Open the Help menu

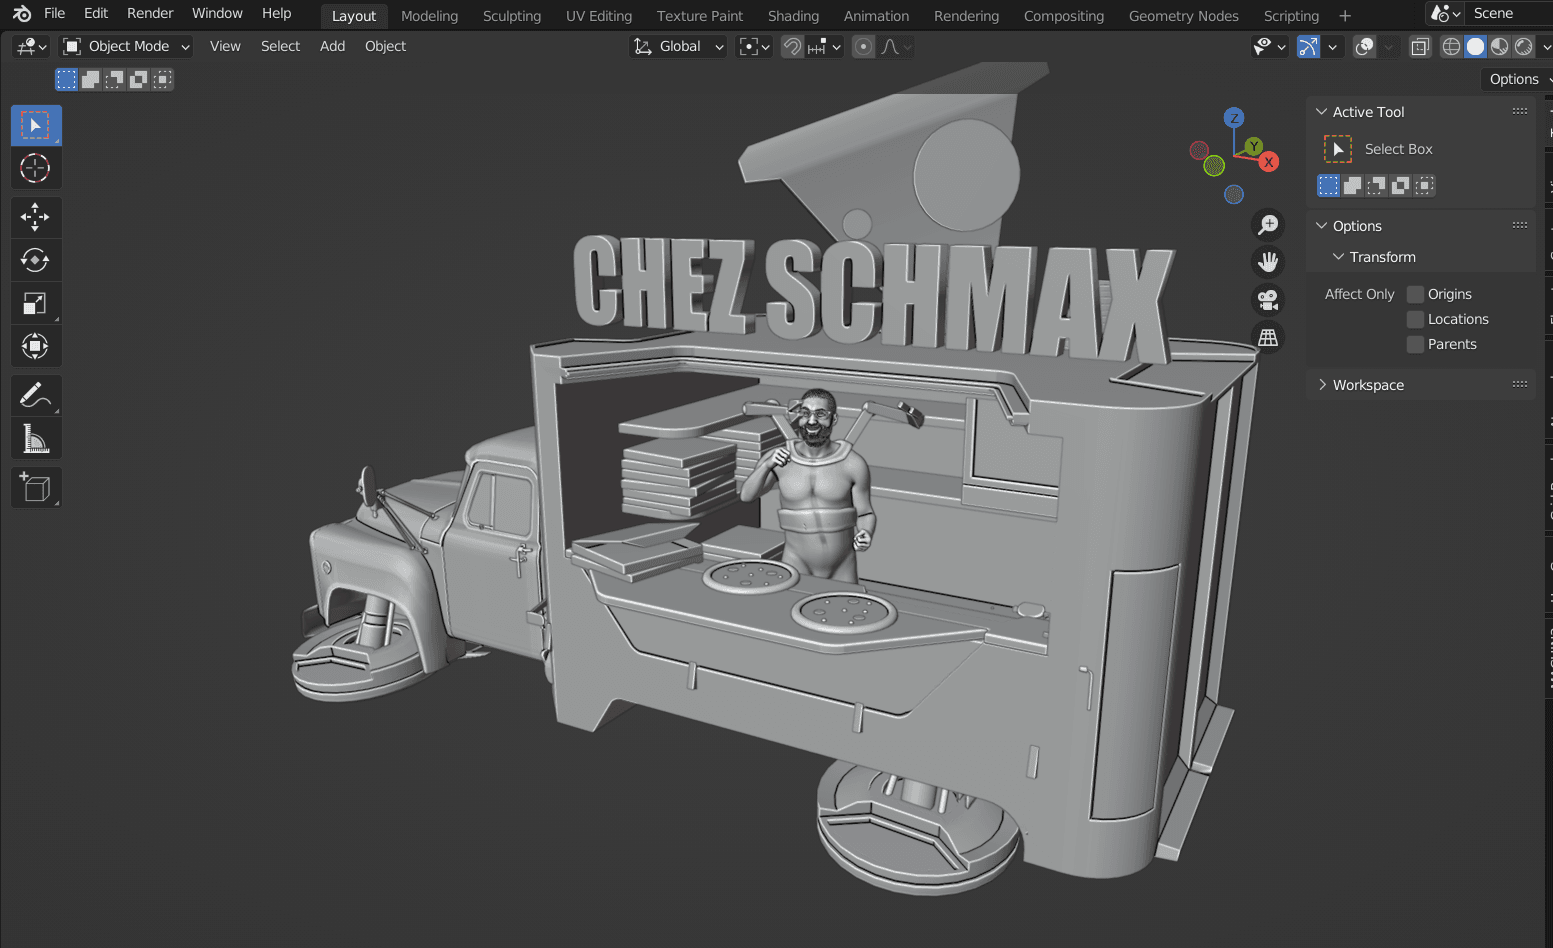[276, 13]
